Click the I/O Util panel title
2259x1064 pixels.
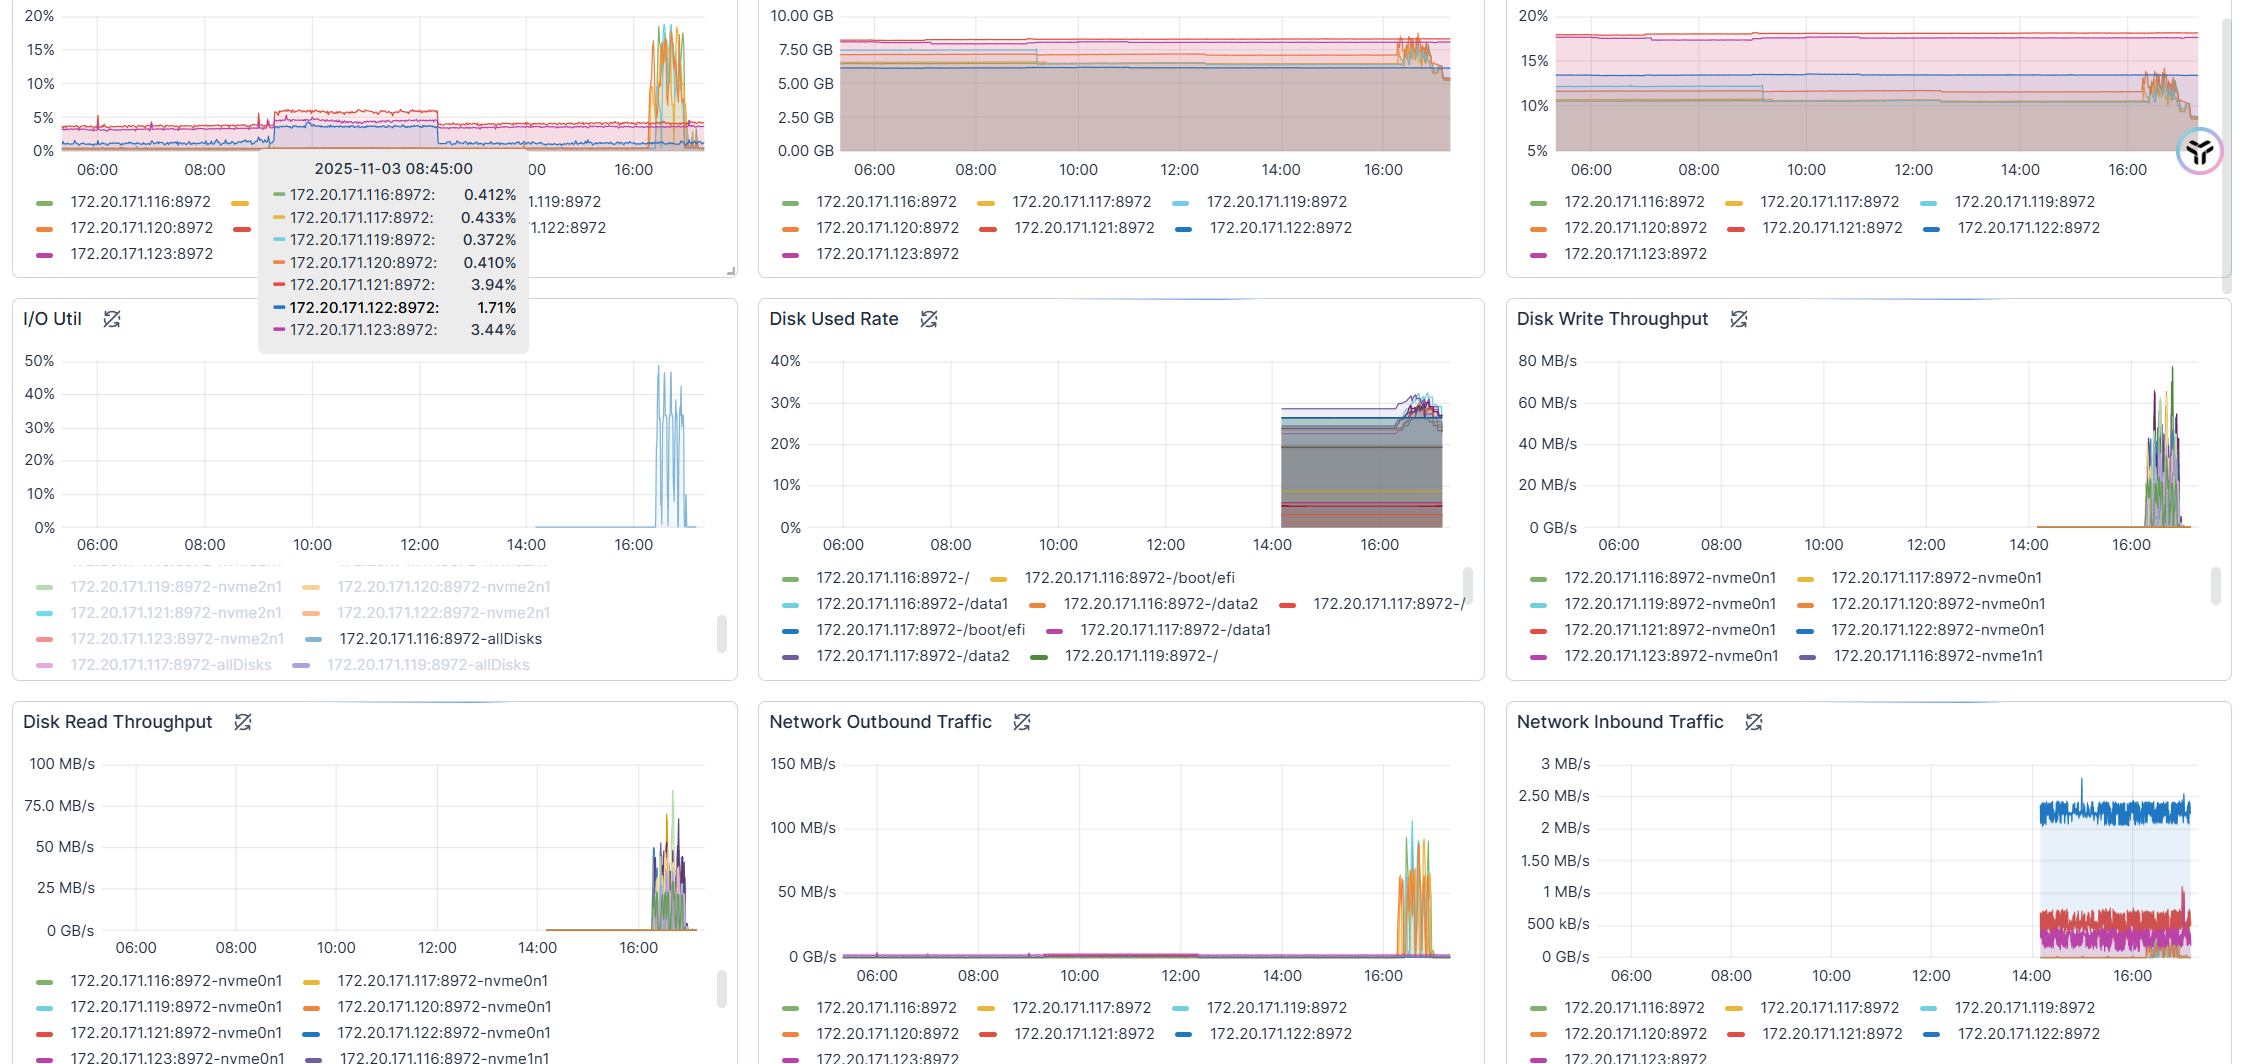52,319
